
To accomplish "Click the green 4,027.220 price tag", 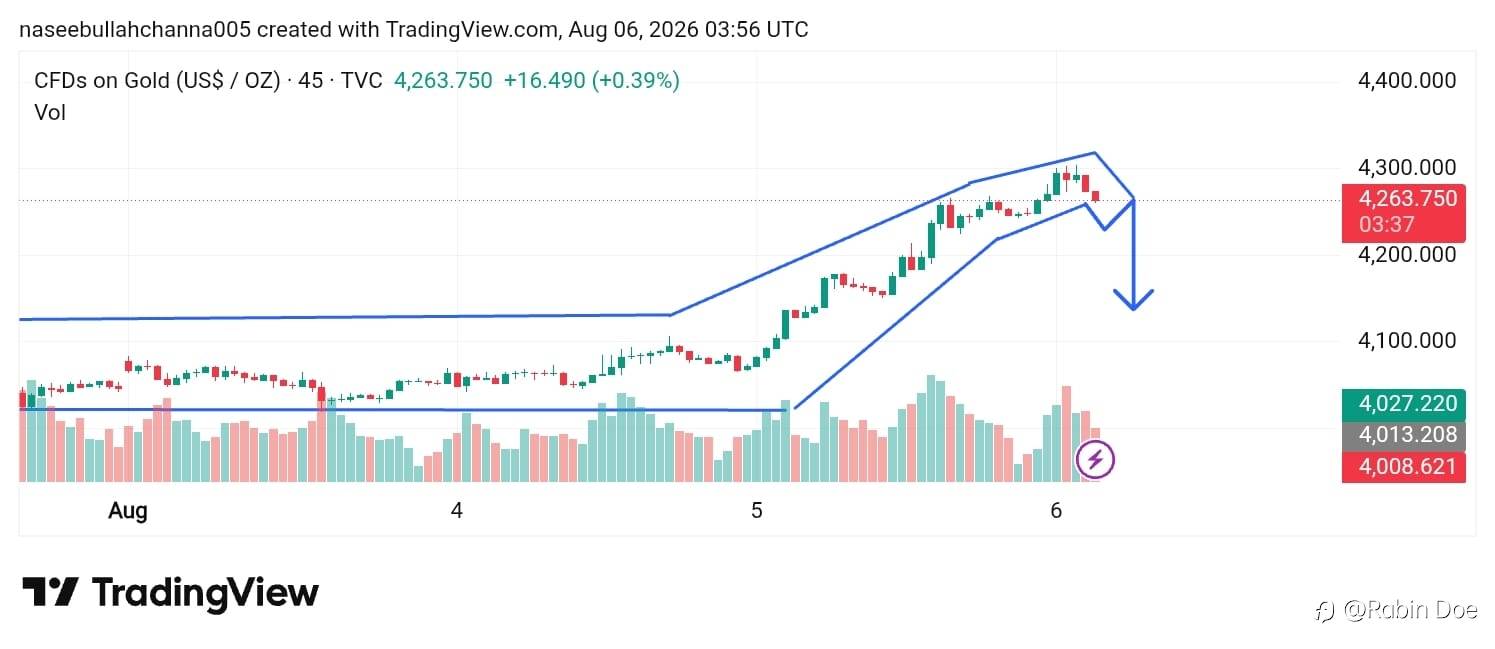I will [x=1403, y=404].
